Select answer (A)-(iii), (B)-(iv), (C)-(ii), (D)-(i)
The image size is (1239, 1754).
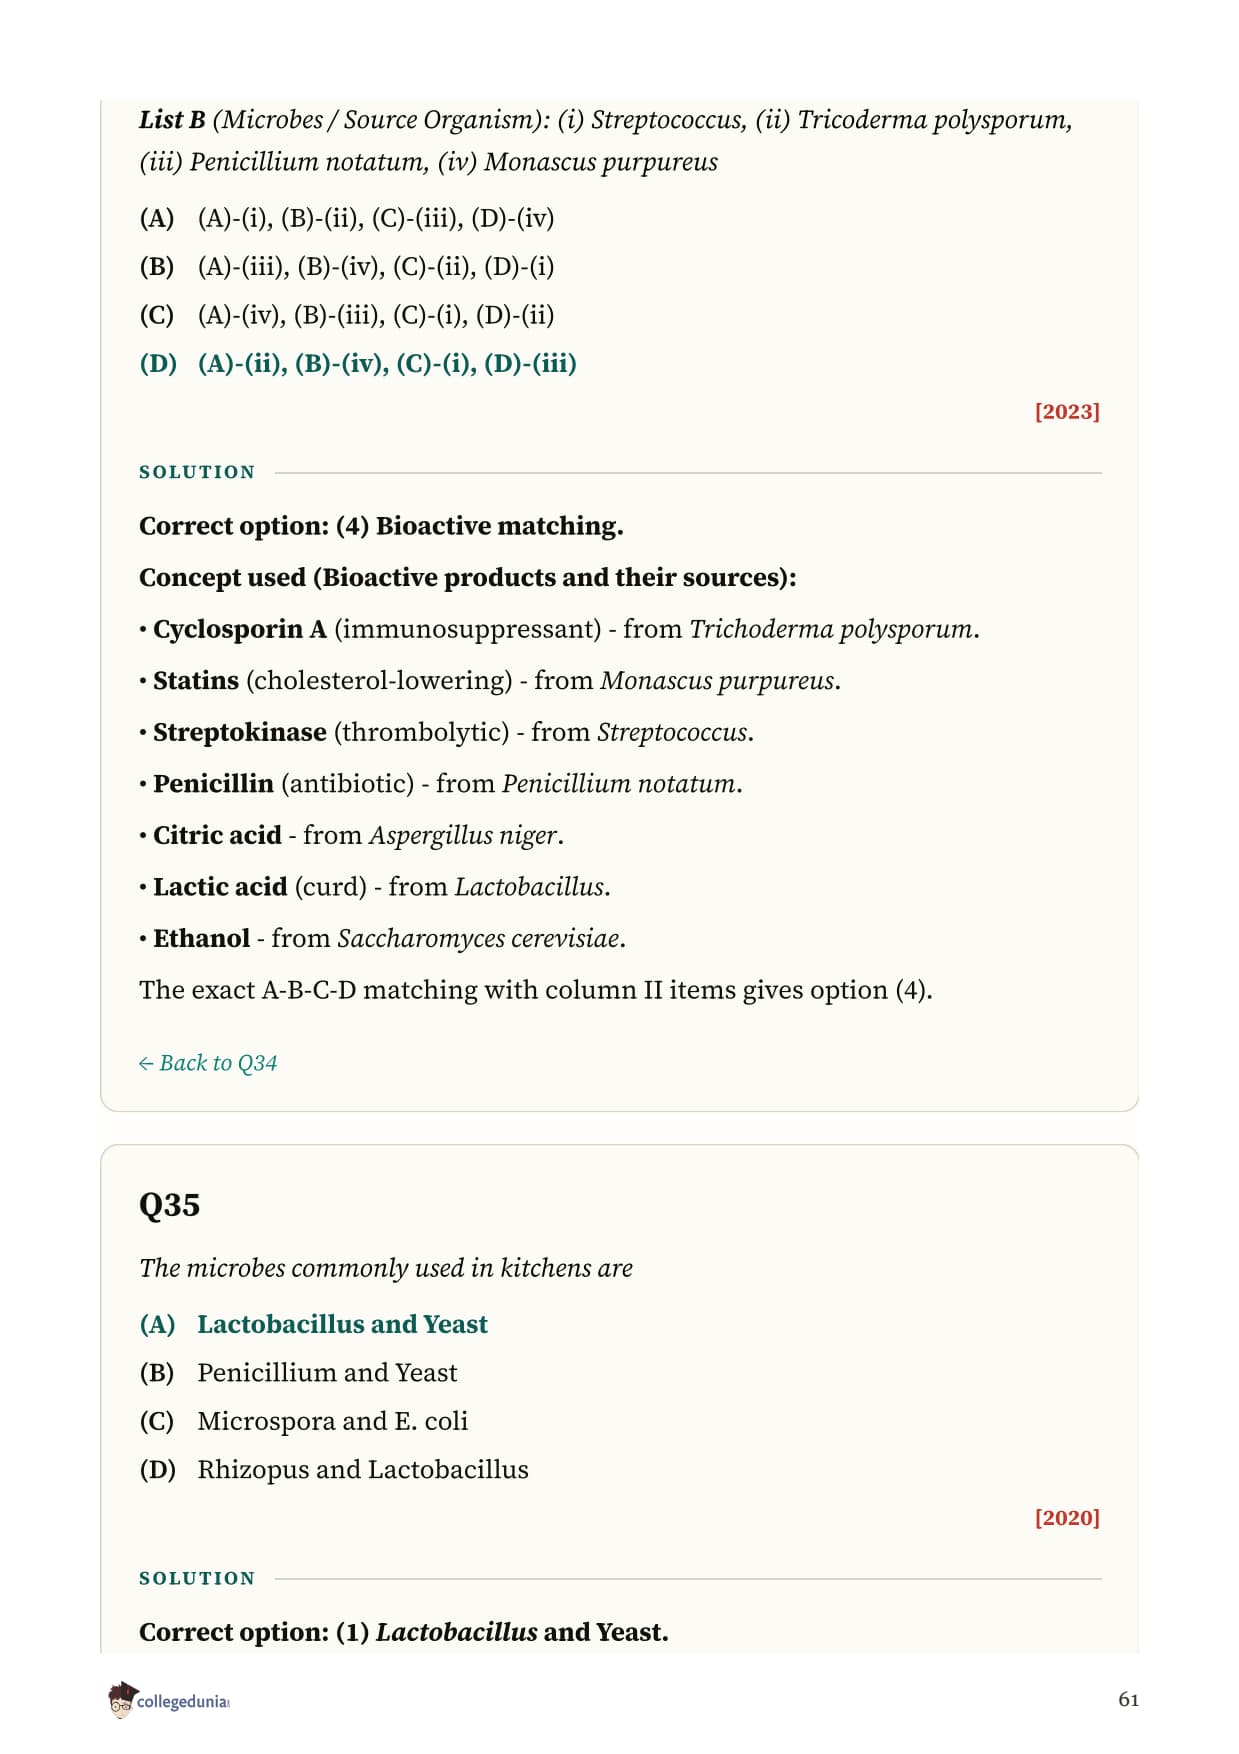tap(346, 267)
